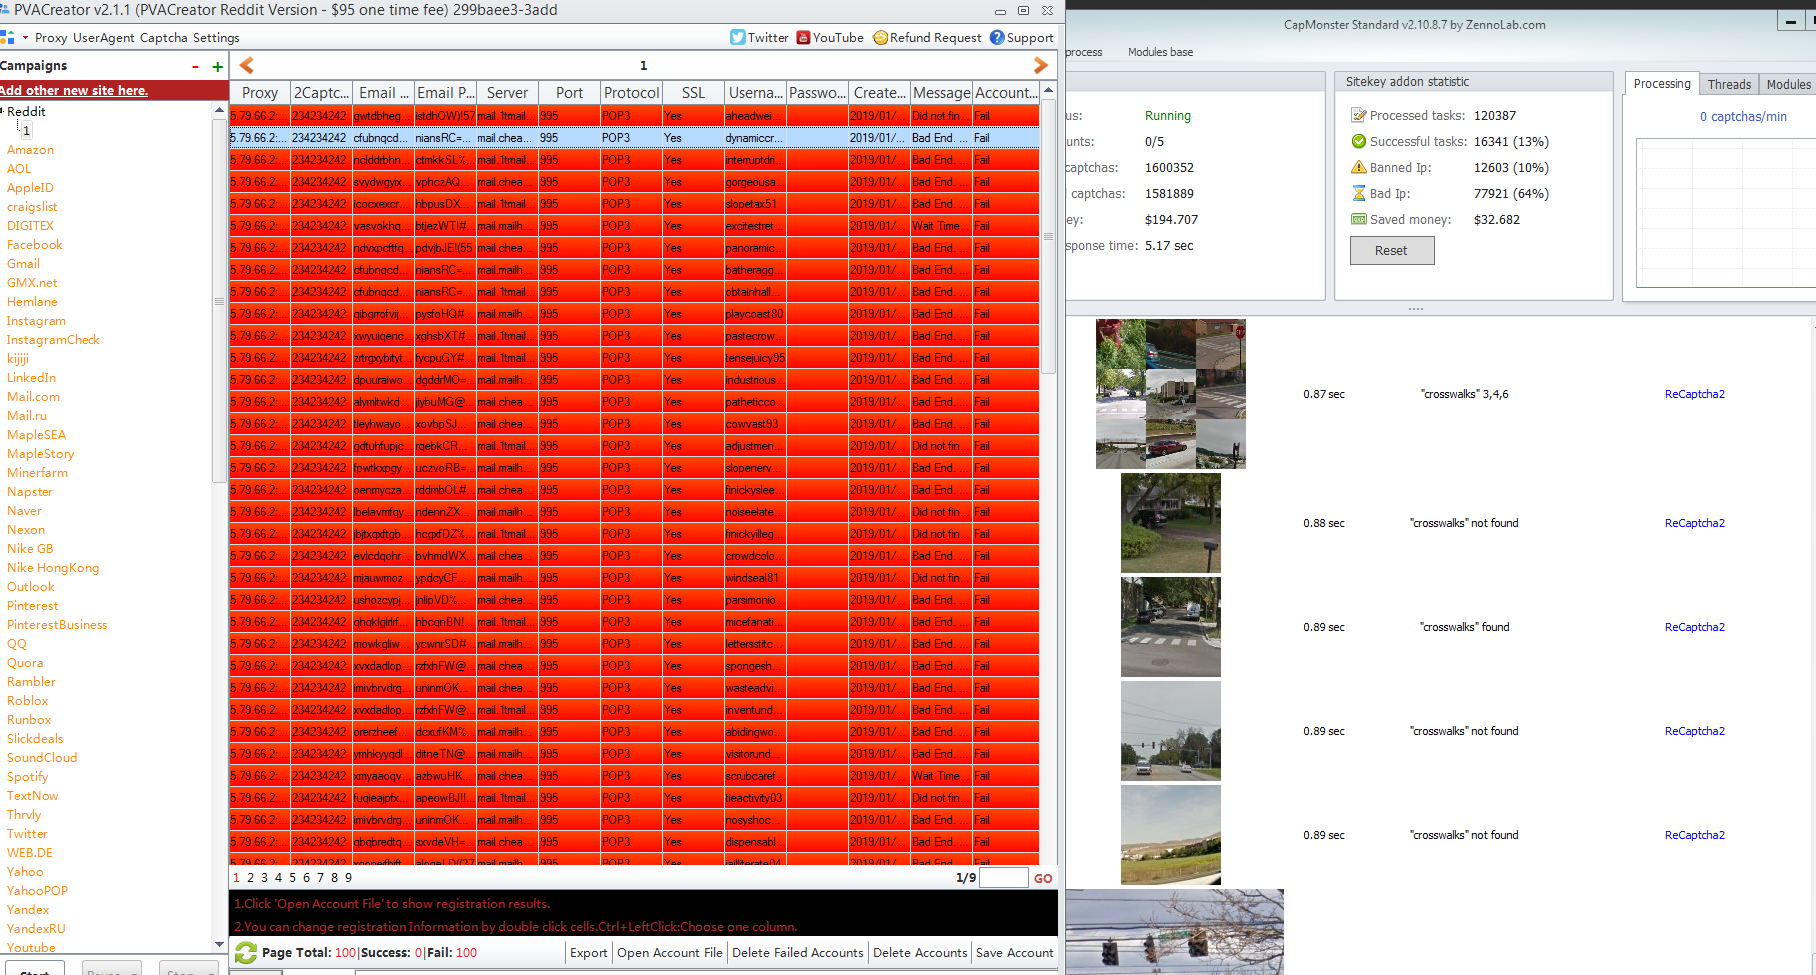This screenshot has width=1816, height=975.
Task: Switch to the Threads tab in CapMonster
Action: coord(1729,84)
